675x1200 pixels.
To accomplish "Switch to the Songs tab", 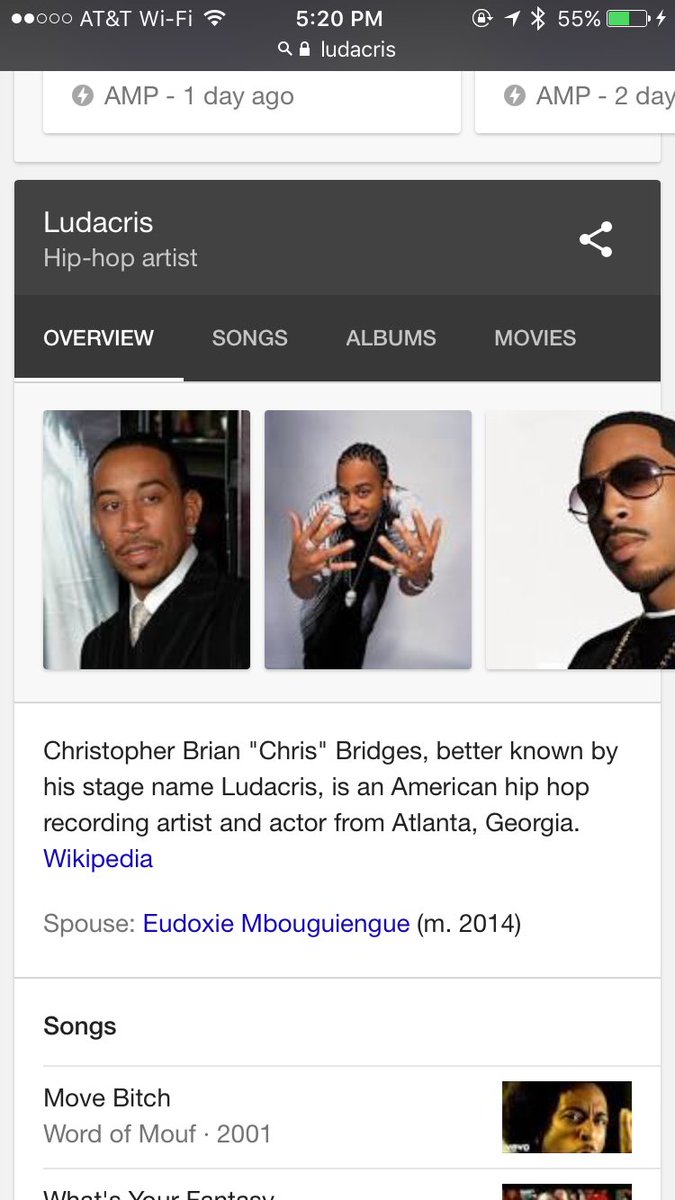I will tap(250, 338).
